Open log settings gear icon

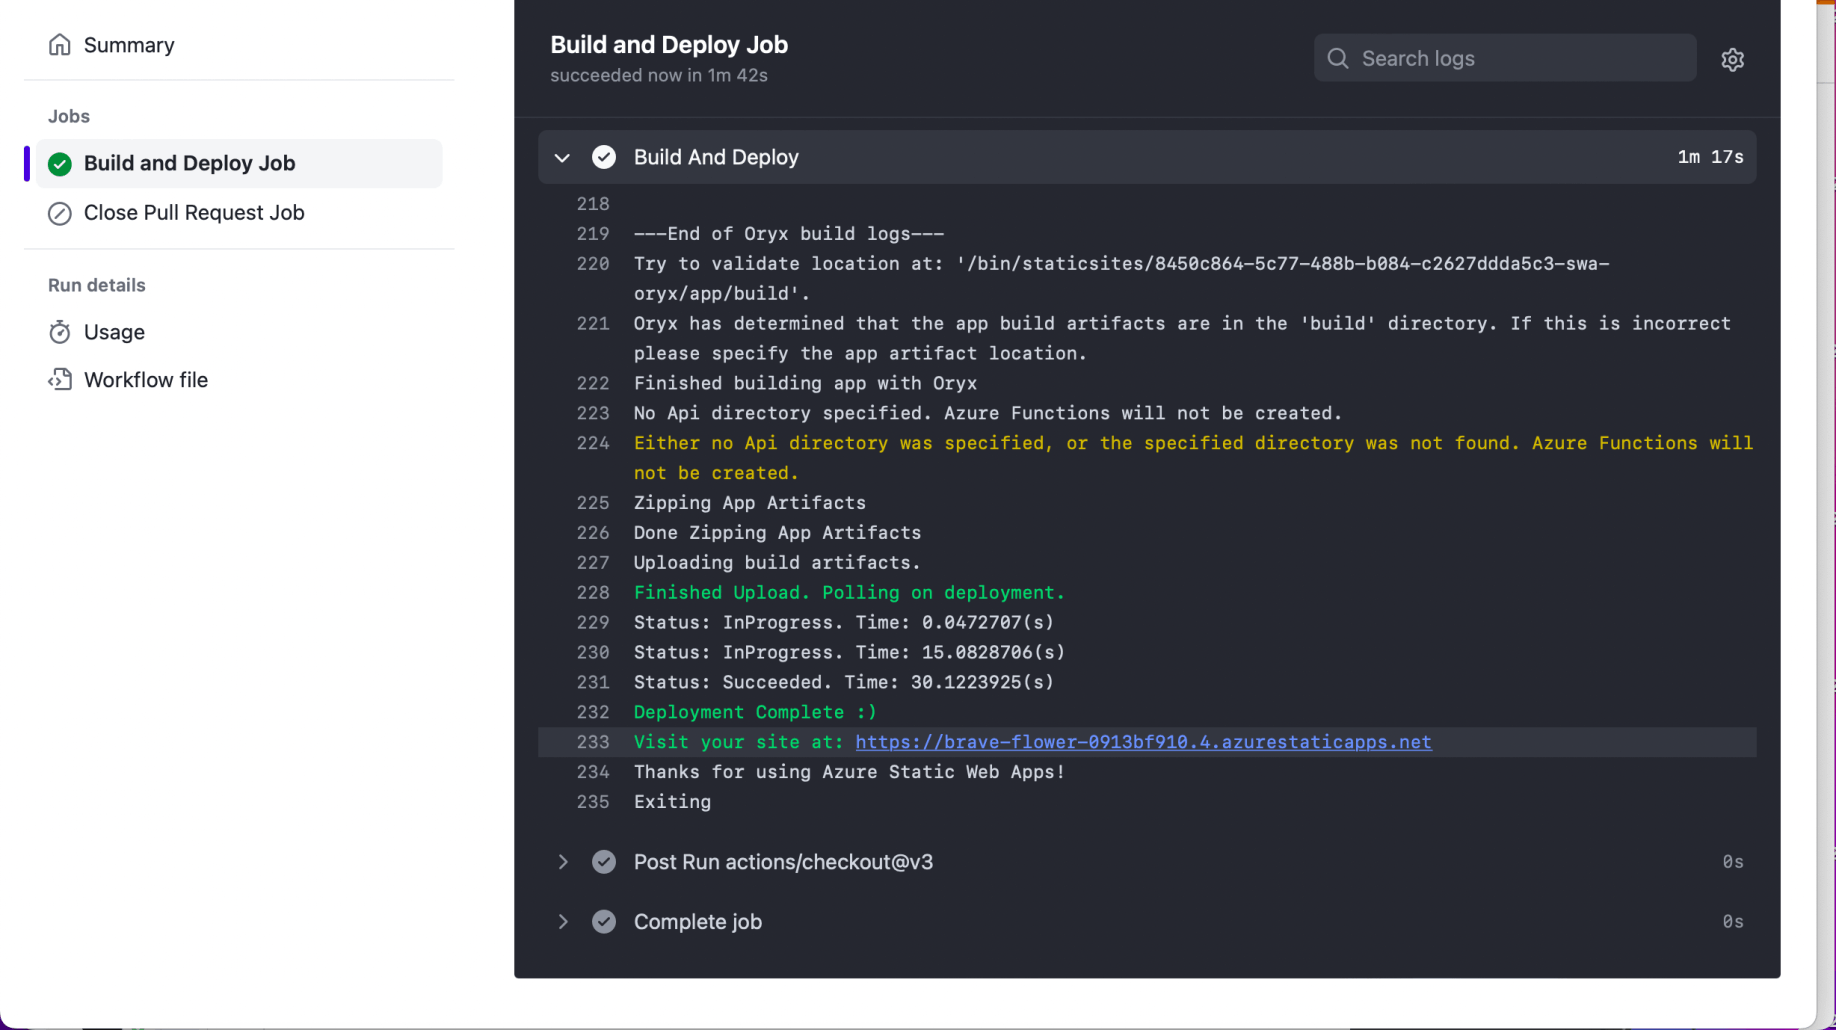coord(1732,60)
